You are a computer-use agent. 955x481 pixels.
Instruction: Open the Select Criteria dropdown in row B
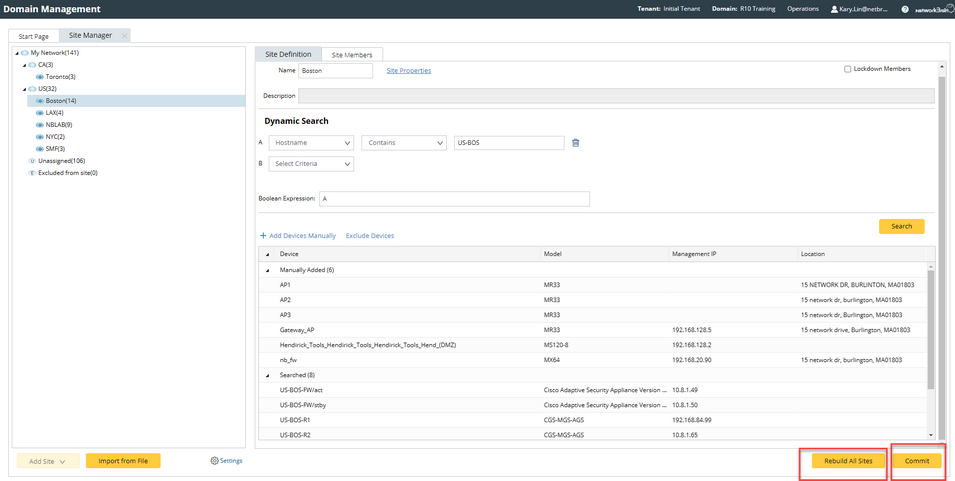[311, 164]
